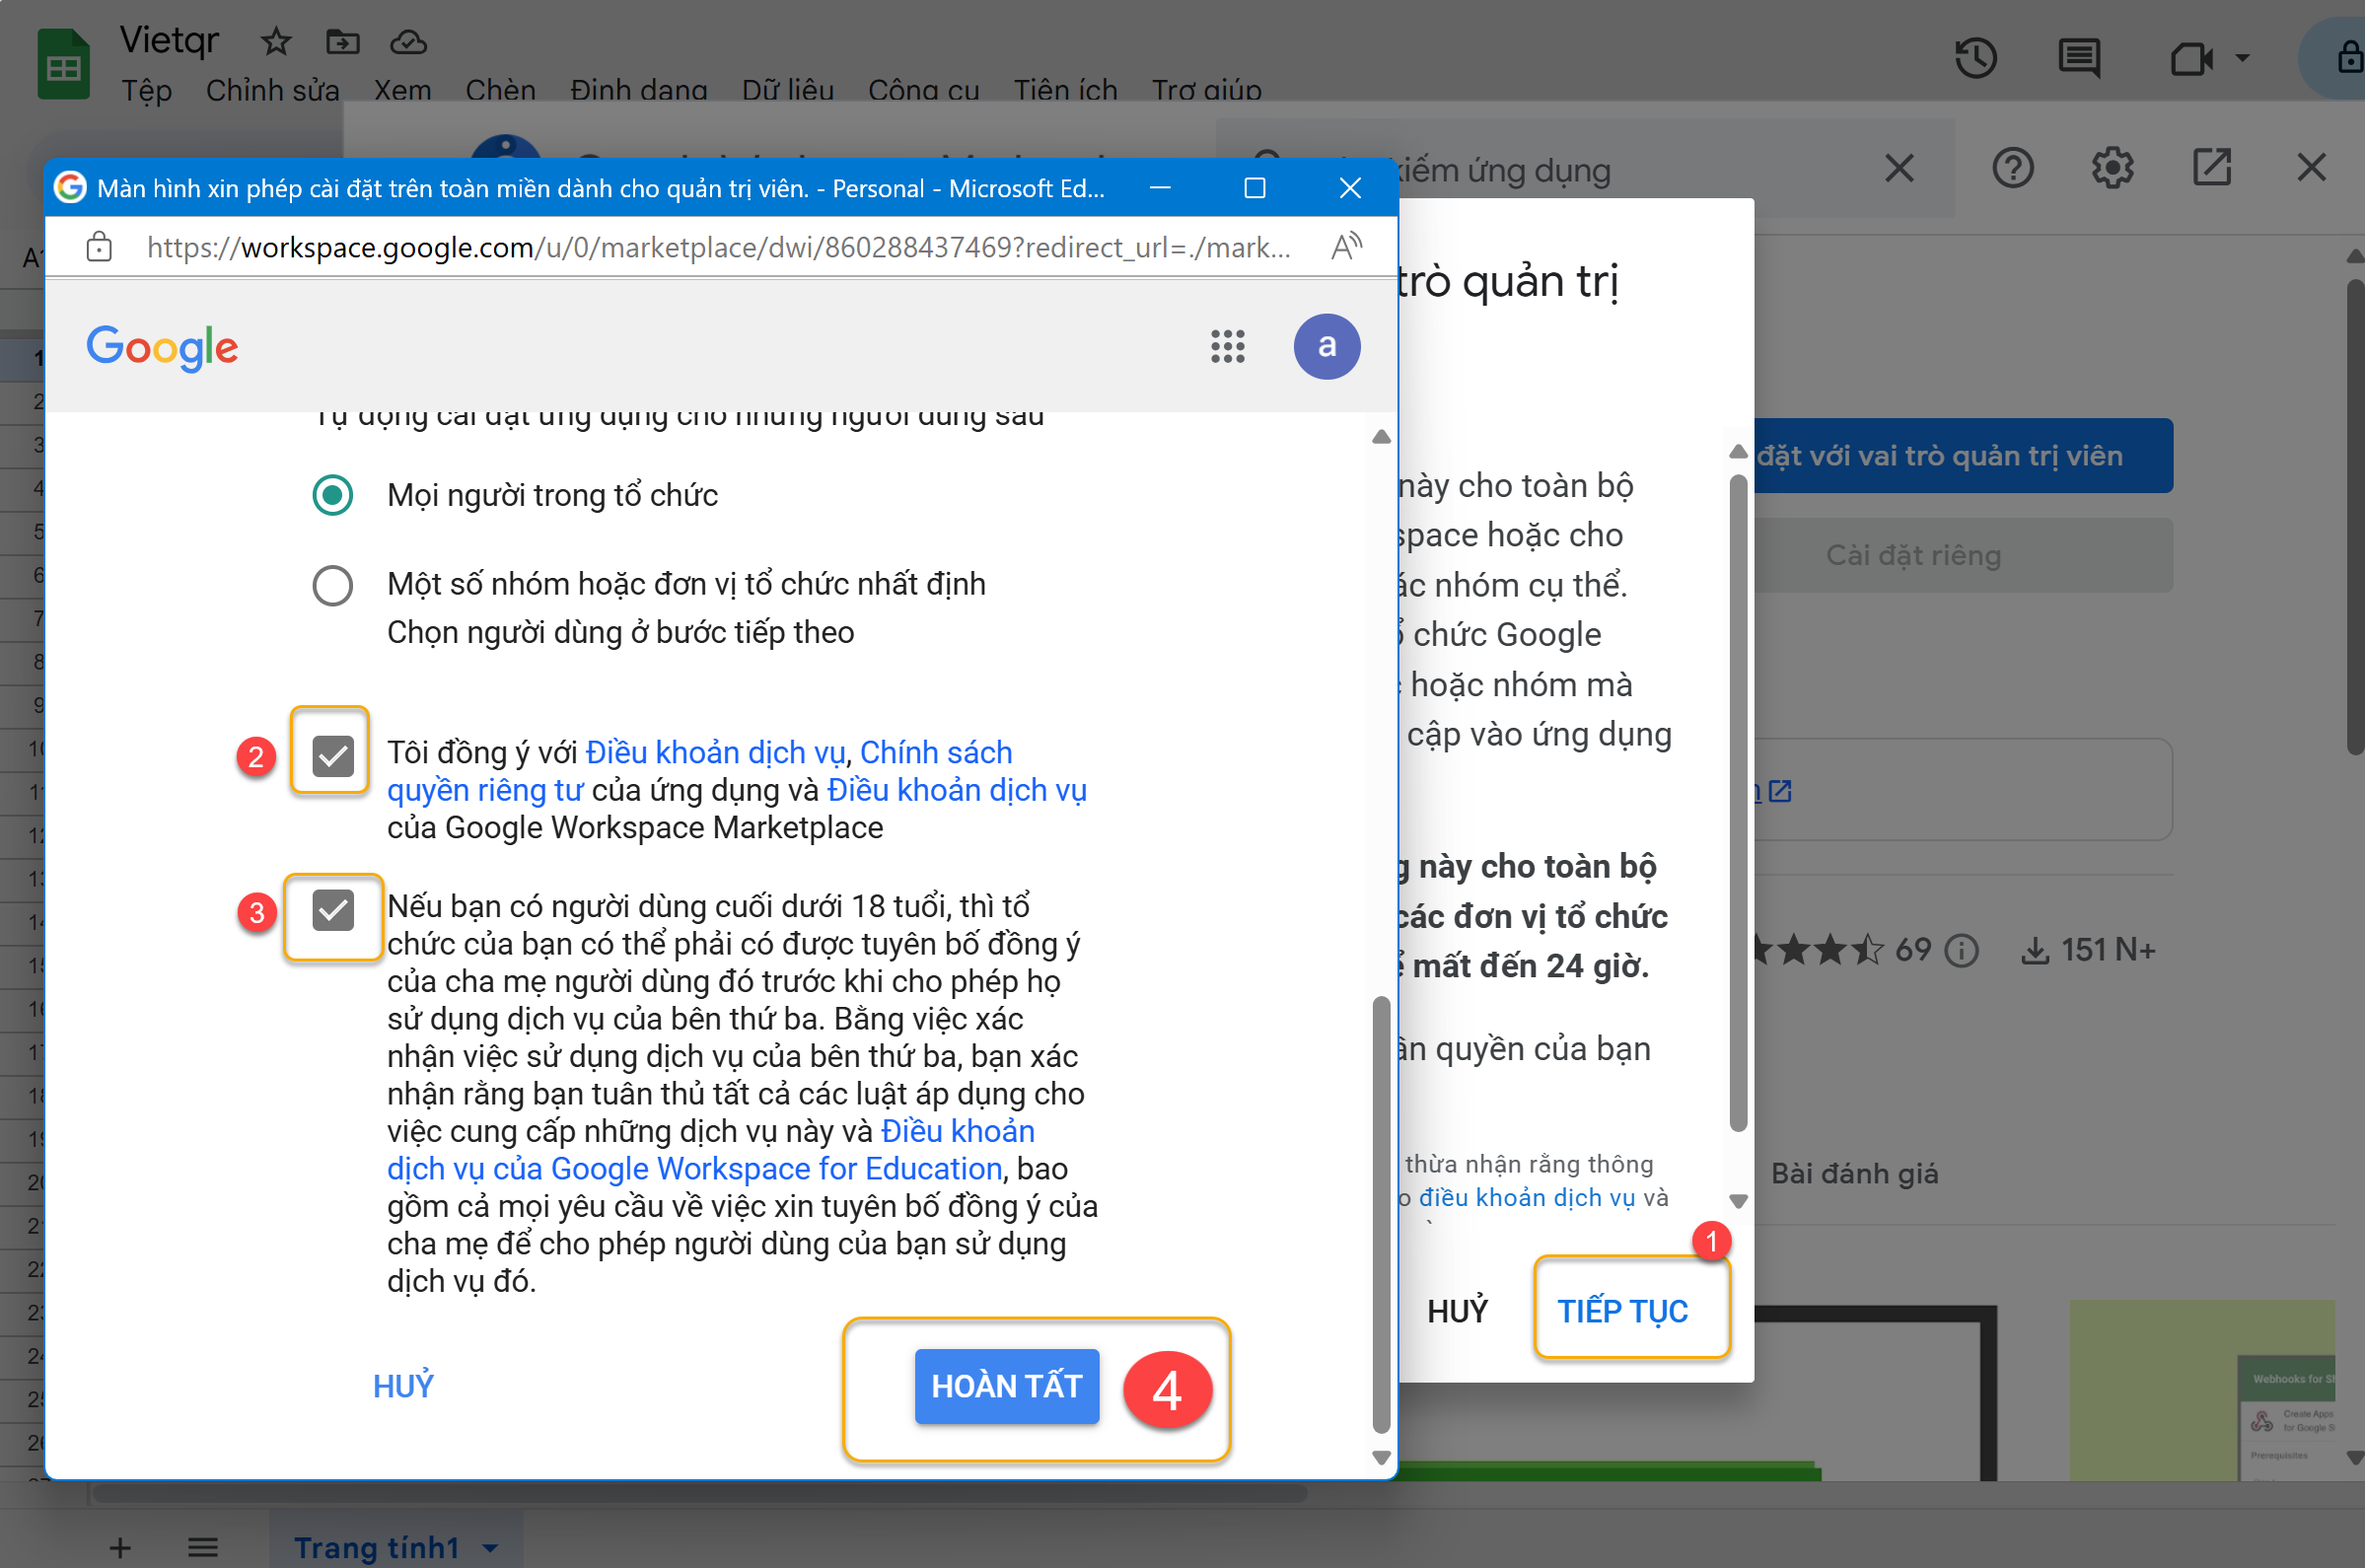Click the Marketplace help question icon

click(x=2012, y=168)
